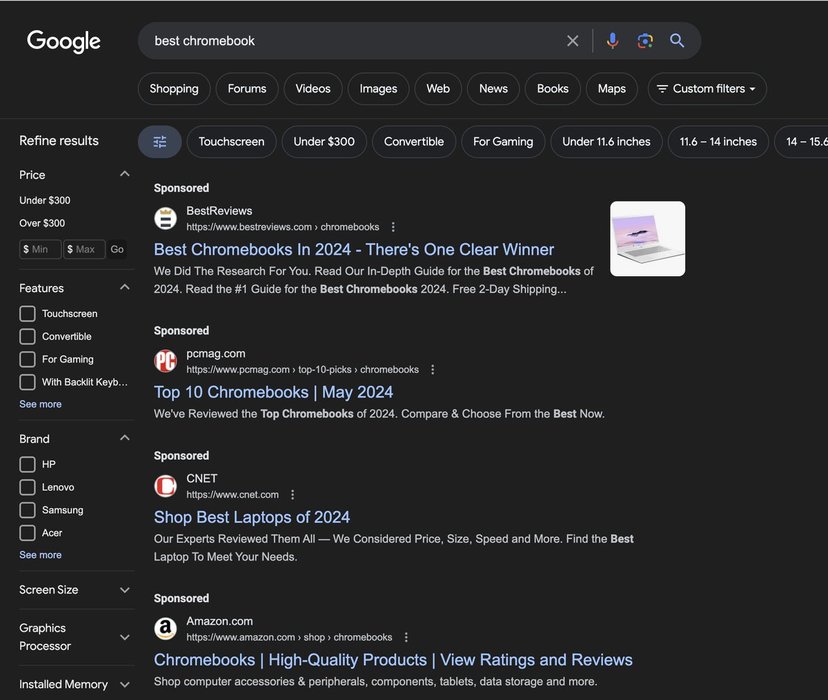The image size is (828, 700).
Task: Click the Under $300 price link
Action: click(45, 201)
